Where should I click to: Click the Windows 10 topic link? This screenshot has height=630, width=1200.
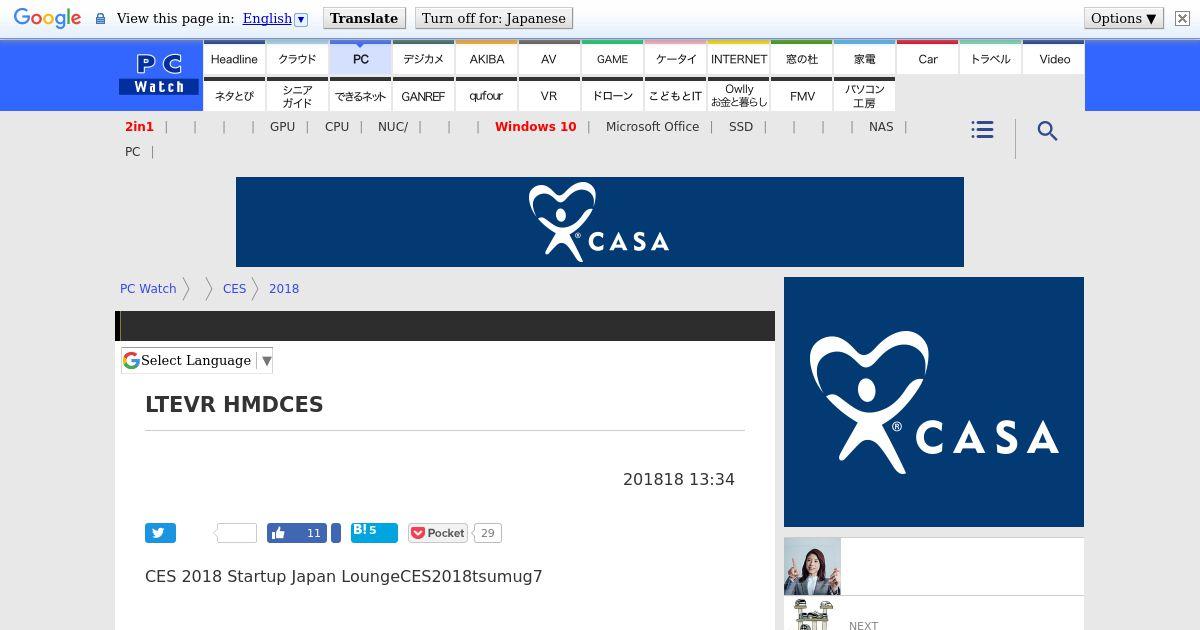pyautogui.click(x=535, y=127)
